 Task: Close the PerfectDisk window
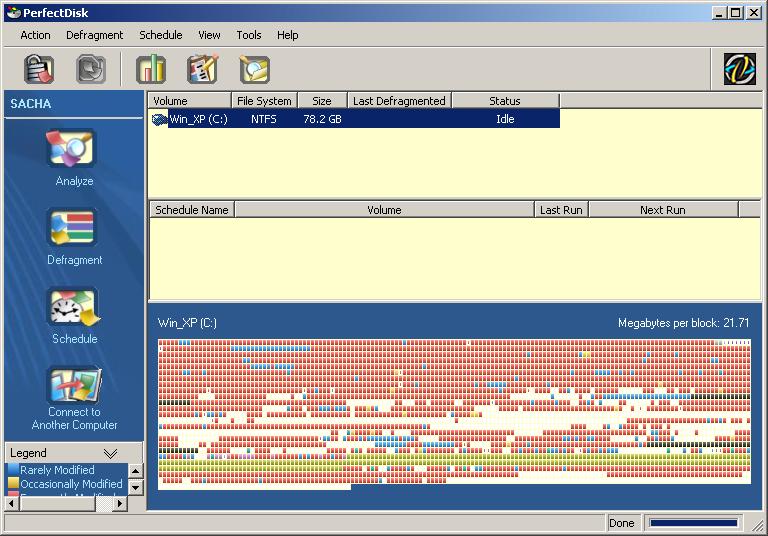(754, 13)
